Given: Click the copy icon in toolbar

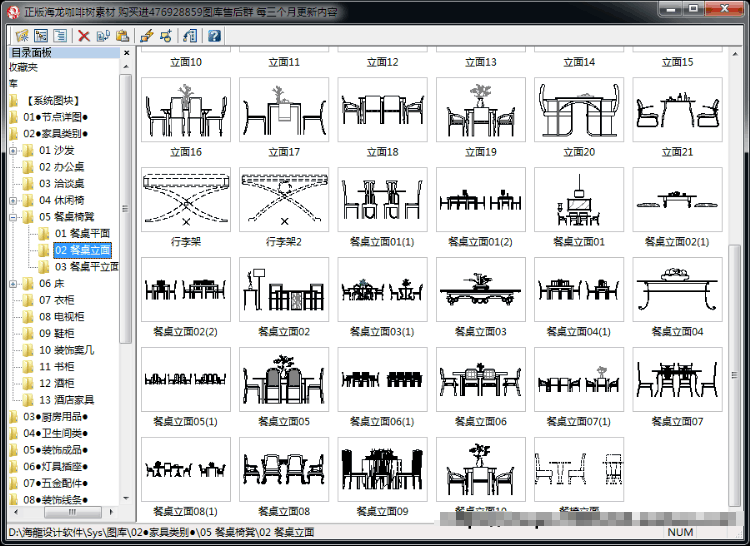Looking at the screenshot, I should pos(103,35).
